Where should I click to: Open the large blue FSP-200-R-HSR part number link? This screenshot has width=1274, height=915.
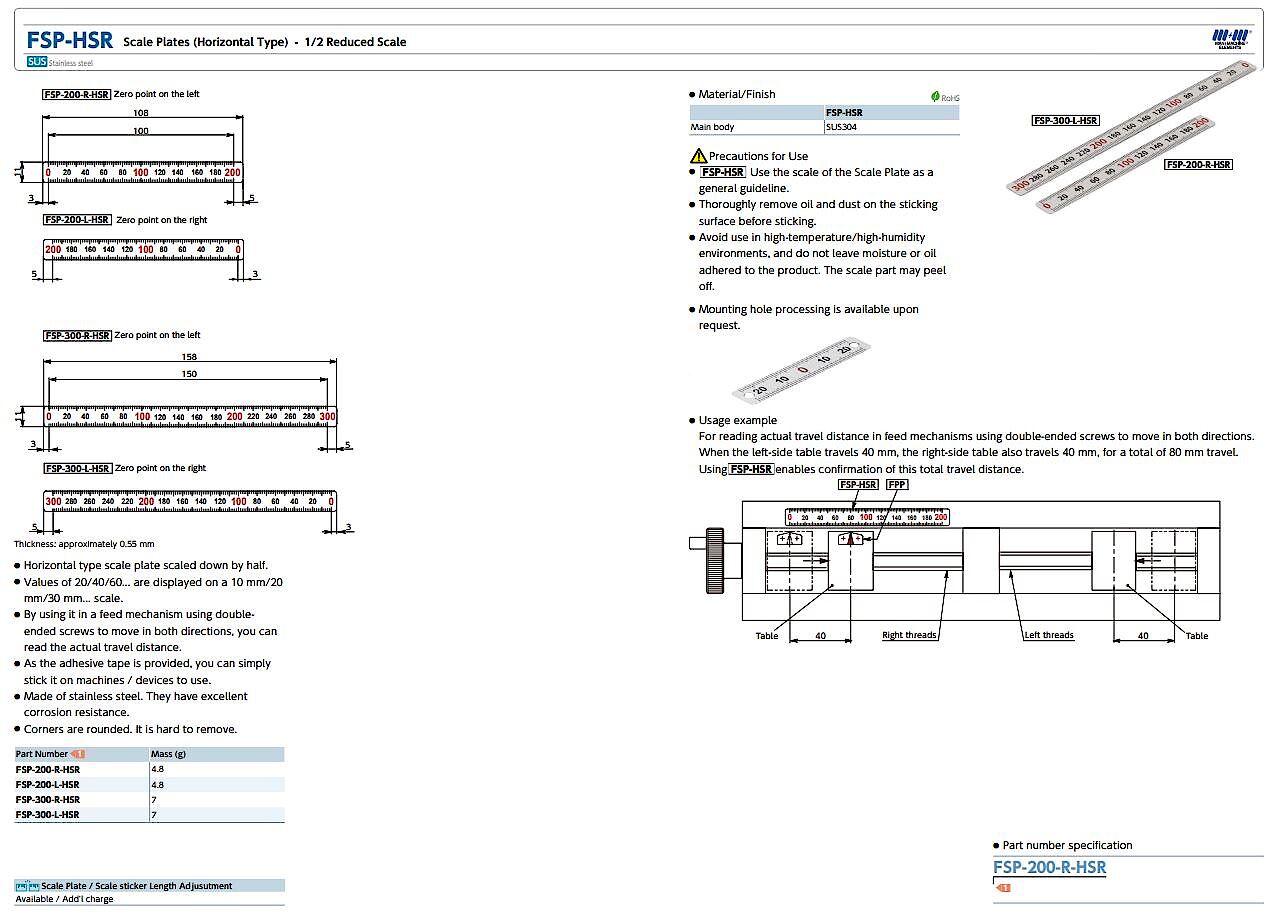point(1050,867)
